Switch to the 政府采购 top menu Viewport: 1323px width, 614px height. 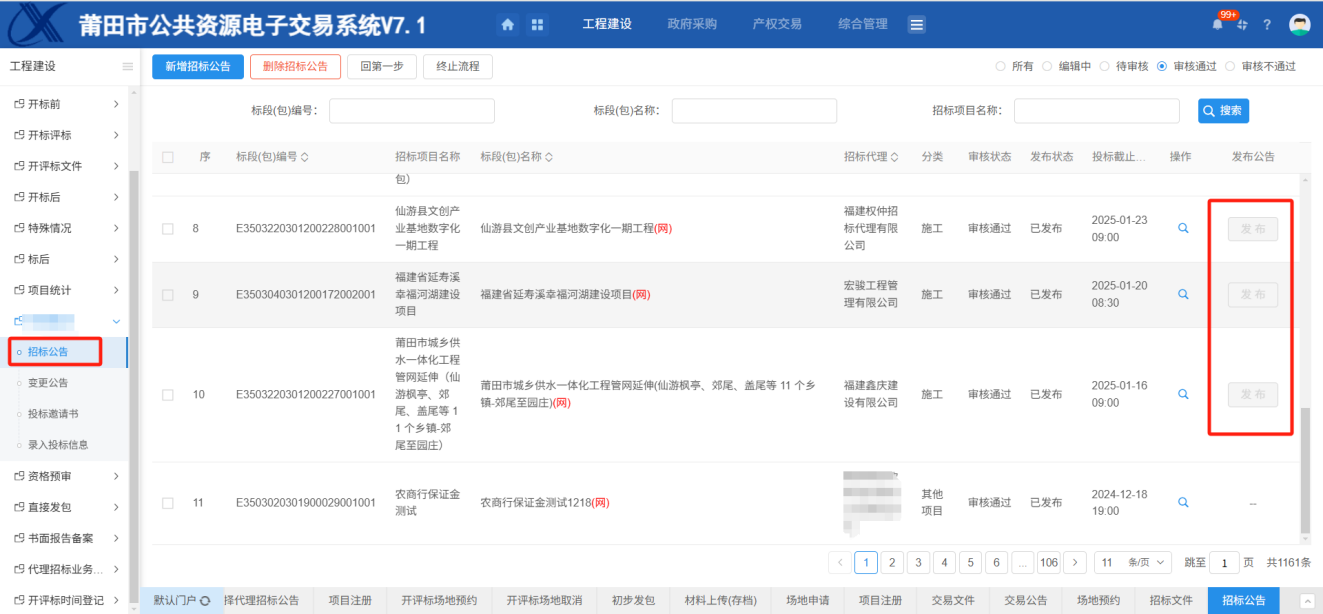692,24
